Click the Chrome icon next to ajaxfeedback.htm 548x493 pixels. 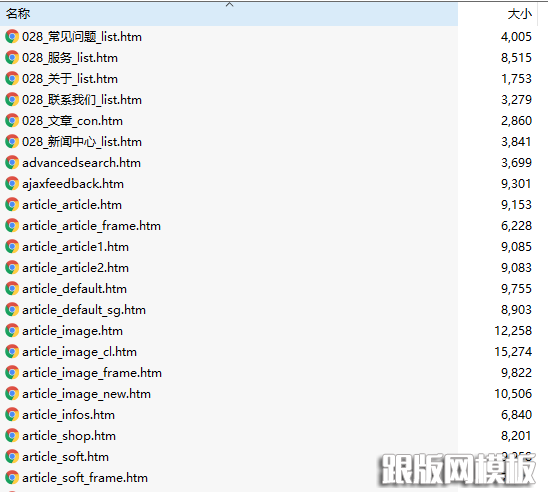pyautogui.click(x=12, y=184)
